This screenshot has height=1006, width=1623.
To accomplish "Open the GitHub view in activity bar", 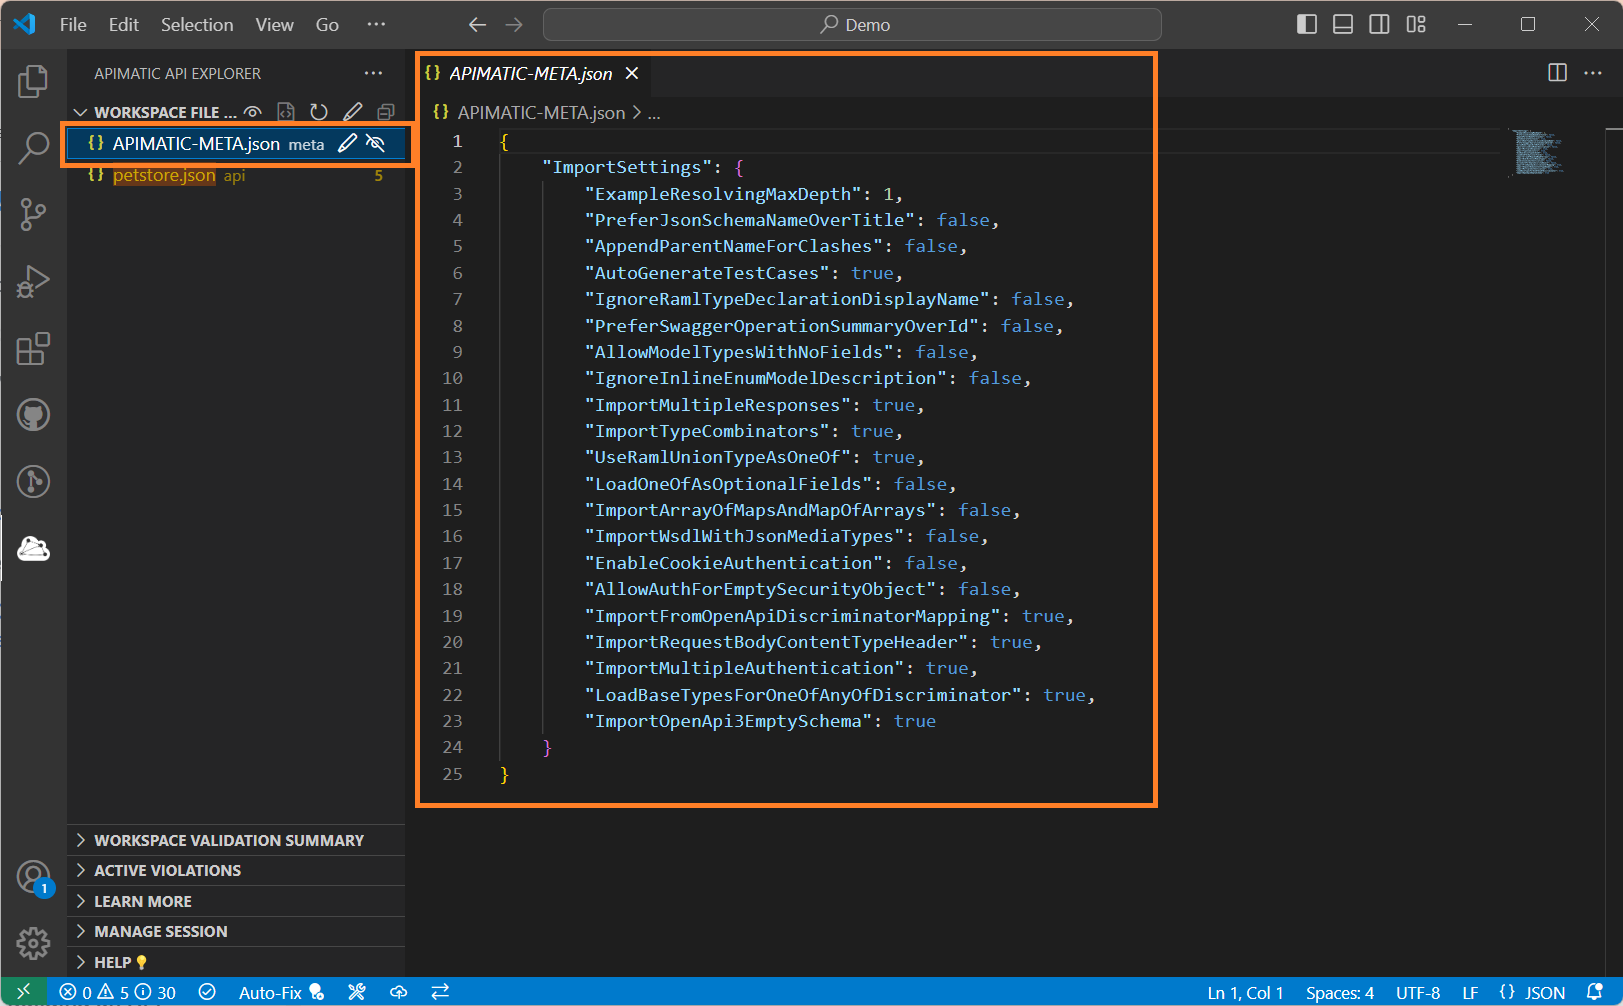I will pos(33,414).
